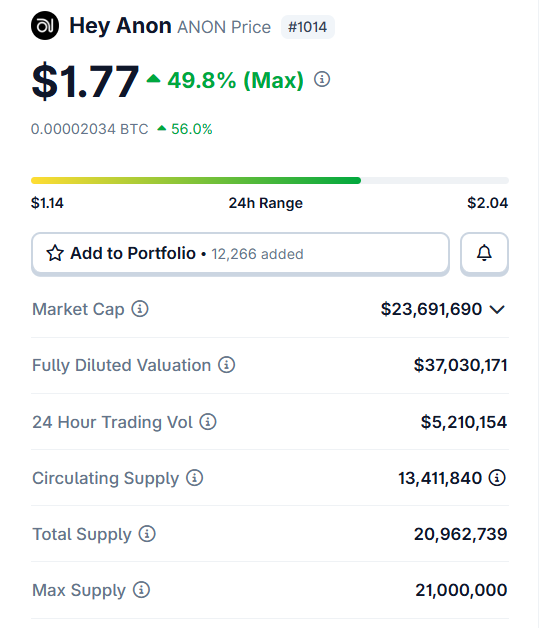Screen dimensions: 539x628
Task: Click the Max Supply label
Action: coord(79,591)
